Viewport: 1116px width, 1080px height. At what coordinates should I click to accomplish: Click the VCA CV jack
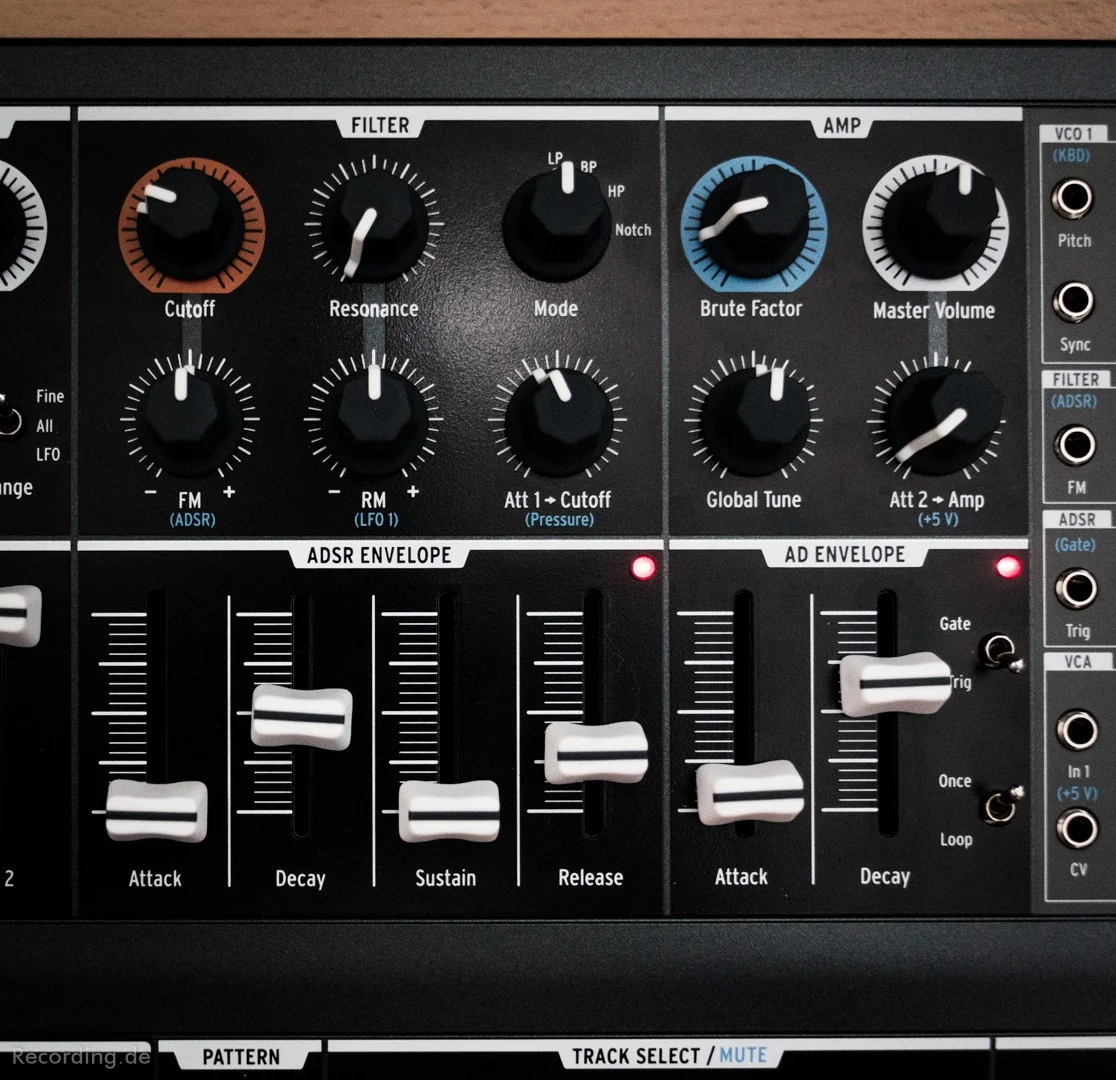click(1078, 829)
